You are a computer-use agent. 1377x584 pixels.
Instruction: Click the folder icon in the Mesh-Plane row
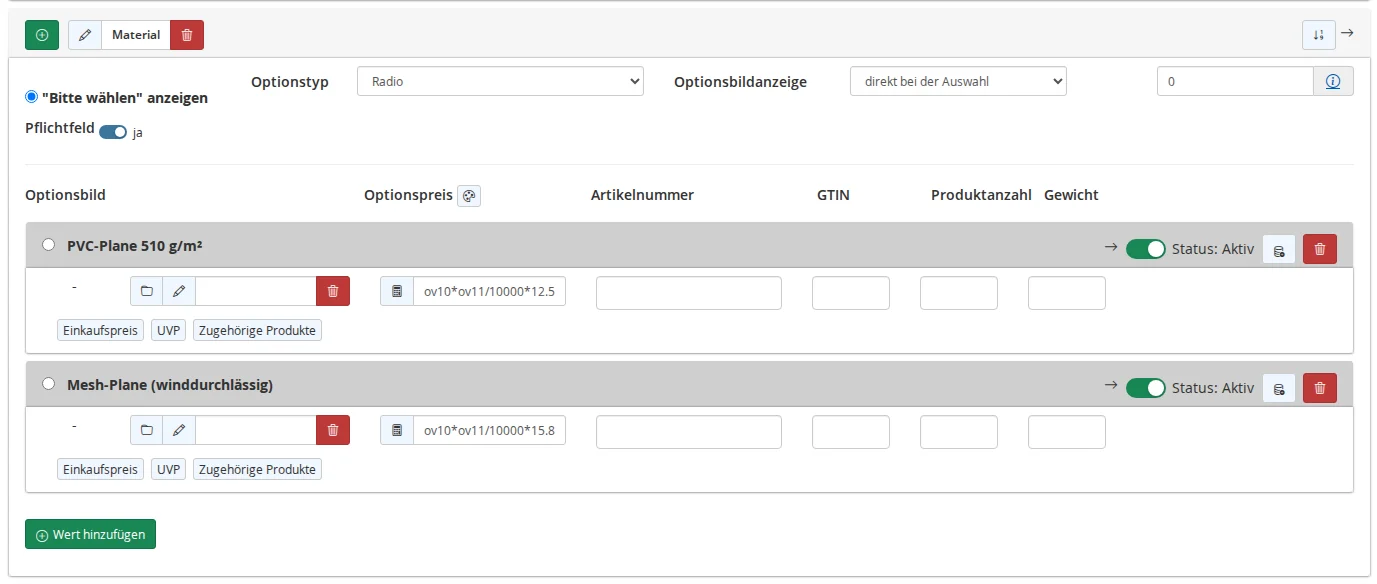pos(147,431)
